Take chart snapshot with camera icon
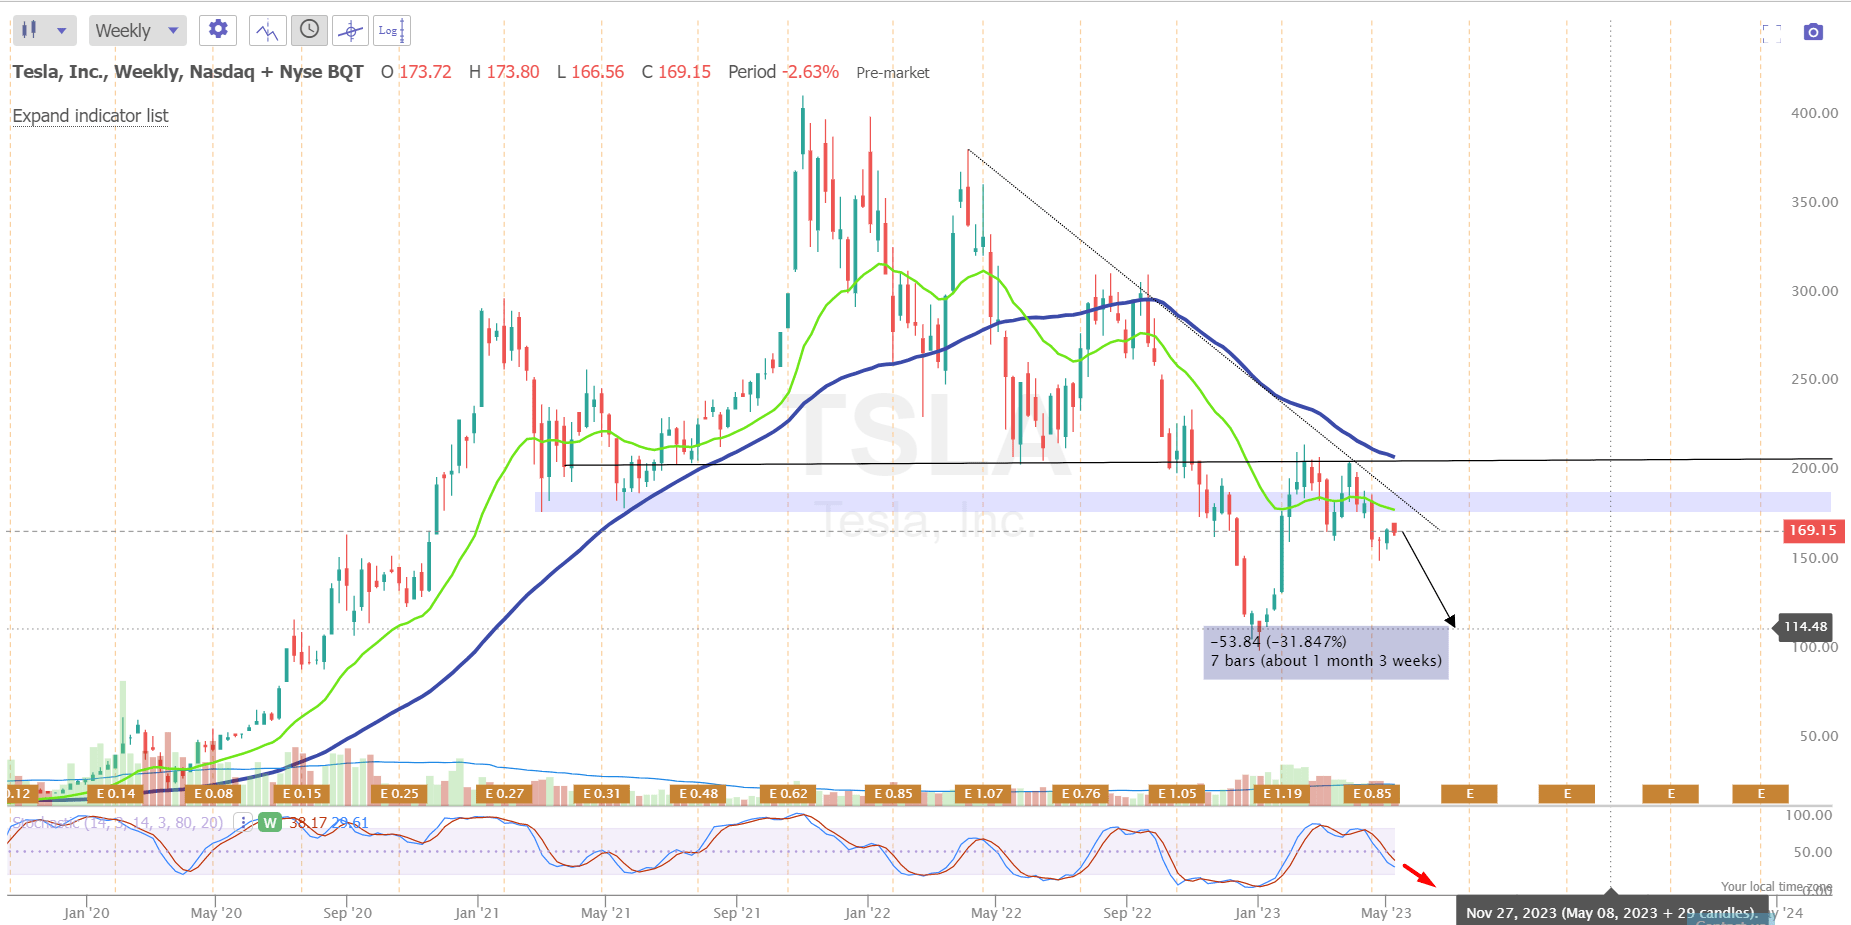Image resolution: width=1851 pixels, height=925 pixels. pos(1813,33)
